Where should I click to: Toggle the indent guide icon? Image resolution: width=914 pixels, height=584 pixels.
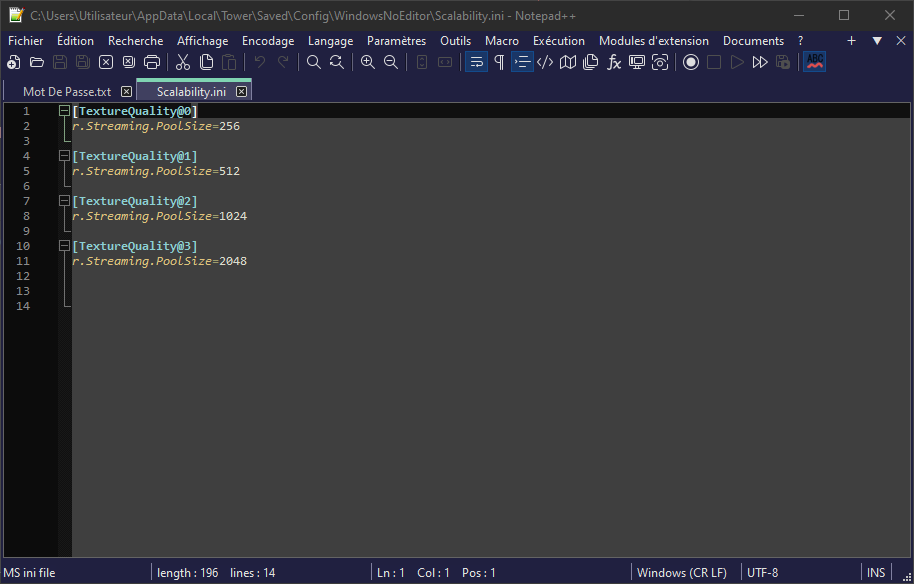point(522,62)
